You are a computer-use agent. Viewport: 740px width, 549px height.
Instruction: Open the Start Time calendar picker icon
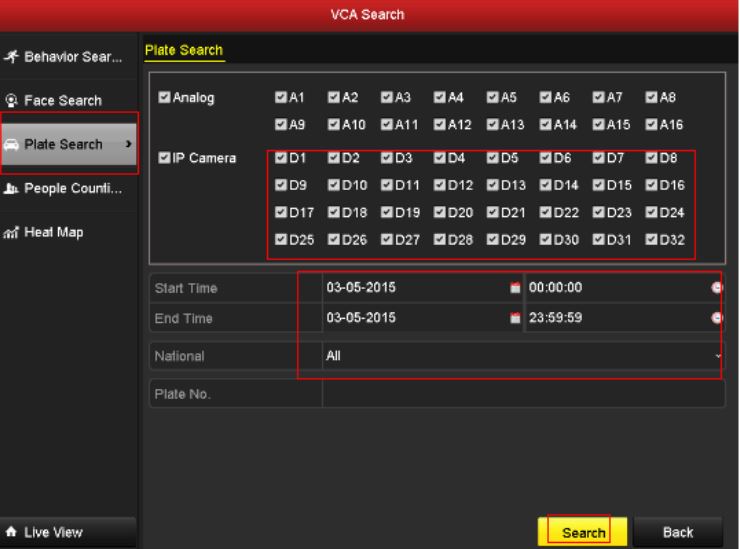point(515,287)
